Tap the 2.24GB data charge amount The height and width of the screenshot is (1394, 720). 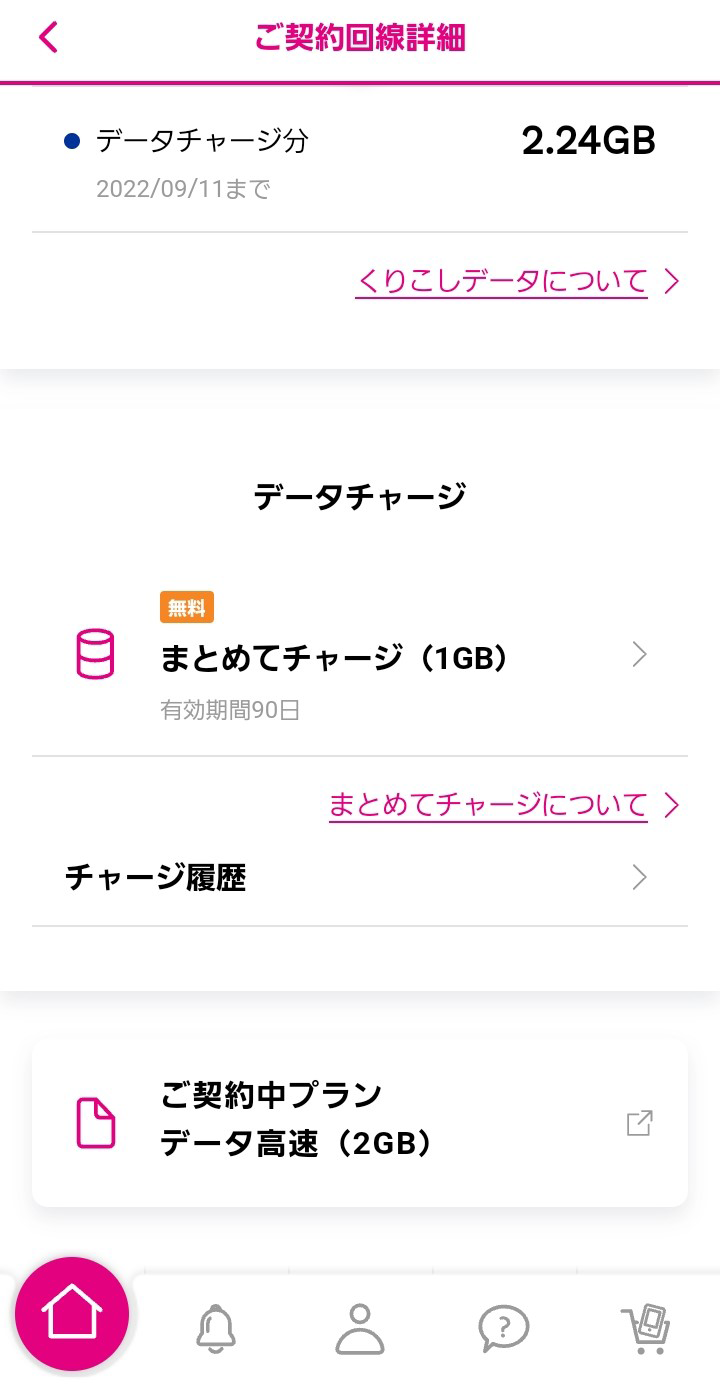pos(588,141)
